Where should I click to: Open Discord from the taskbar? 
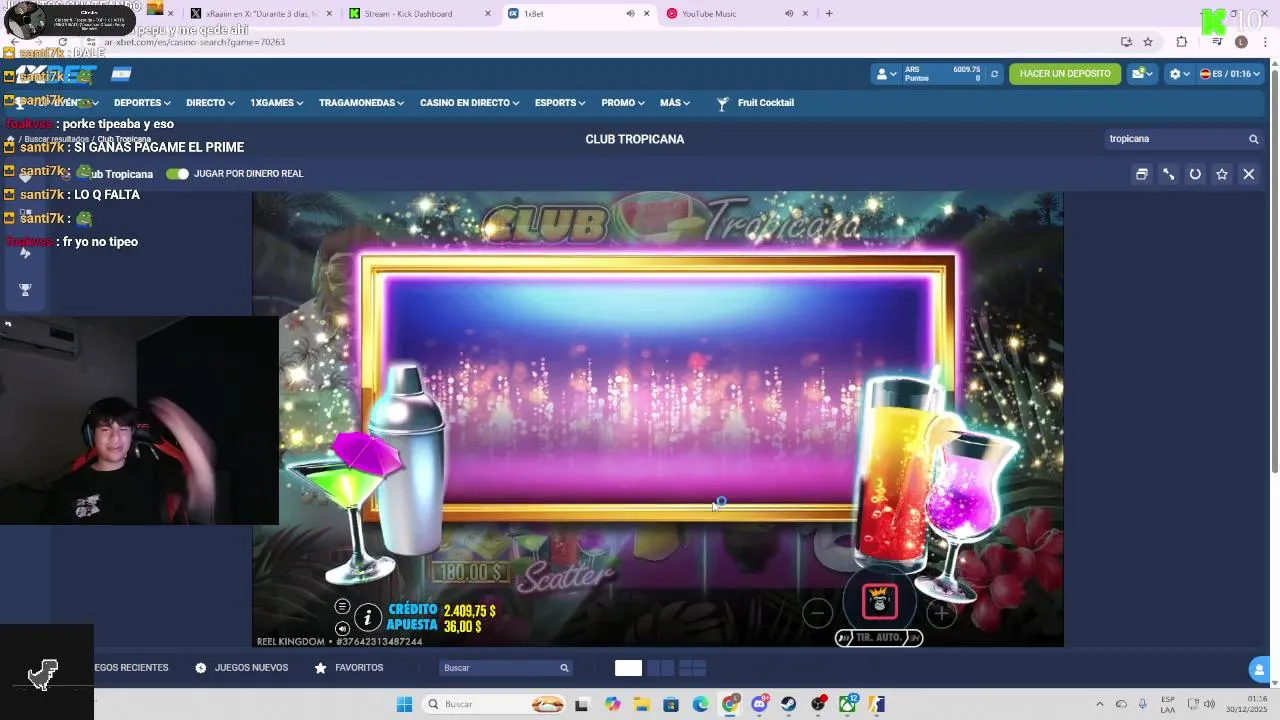point(760,704)
